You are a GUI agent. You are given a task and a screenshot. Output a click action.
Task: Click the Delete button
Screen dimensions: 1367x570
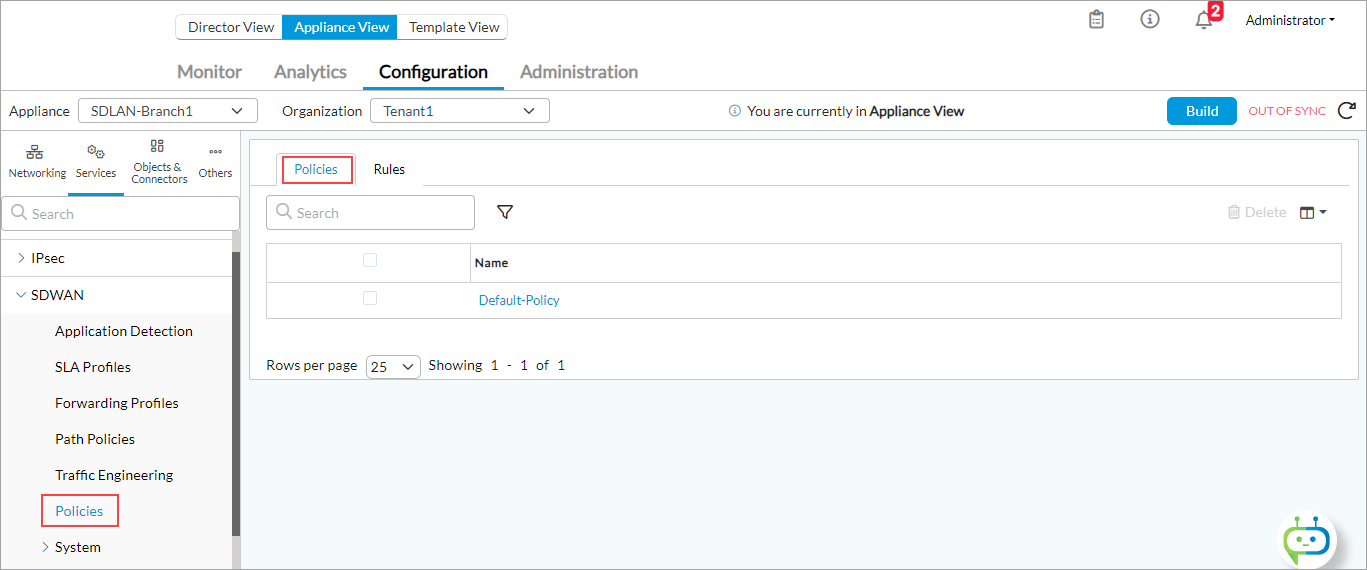click(1257, 212)
